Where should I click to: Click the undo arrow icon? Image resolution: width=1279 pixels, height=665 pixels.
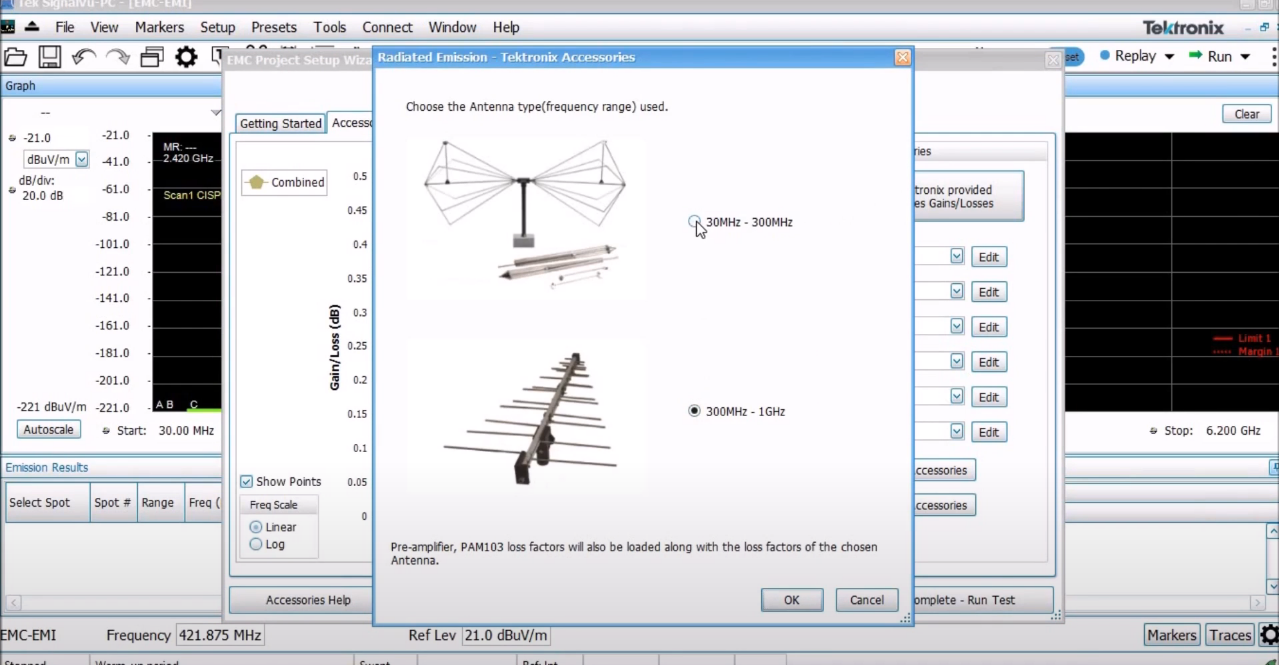[x=83, y=57]
